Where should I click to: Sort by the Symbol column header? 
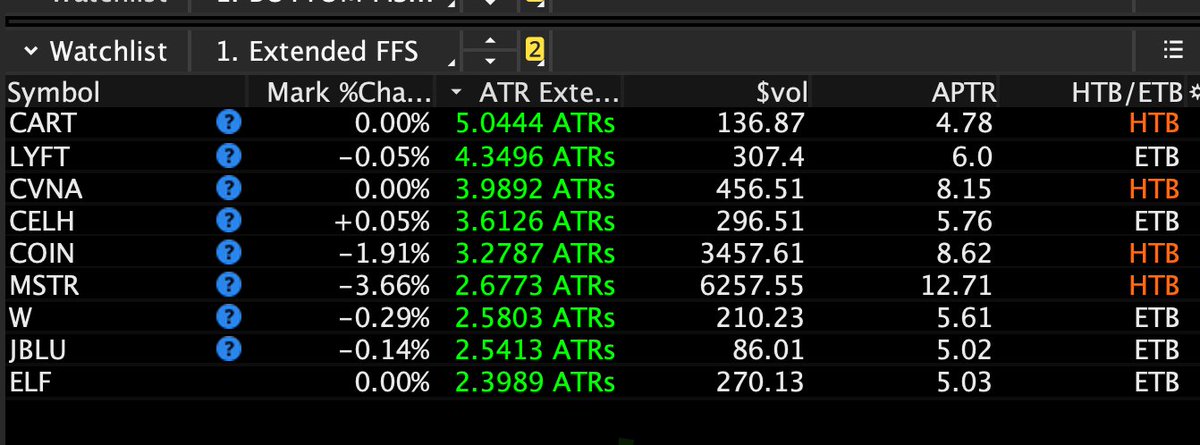pos(54,93)
